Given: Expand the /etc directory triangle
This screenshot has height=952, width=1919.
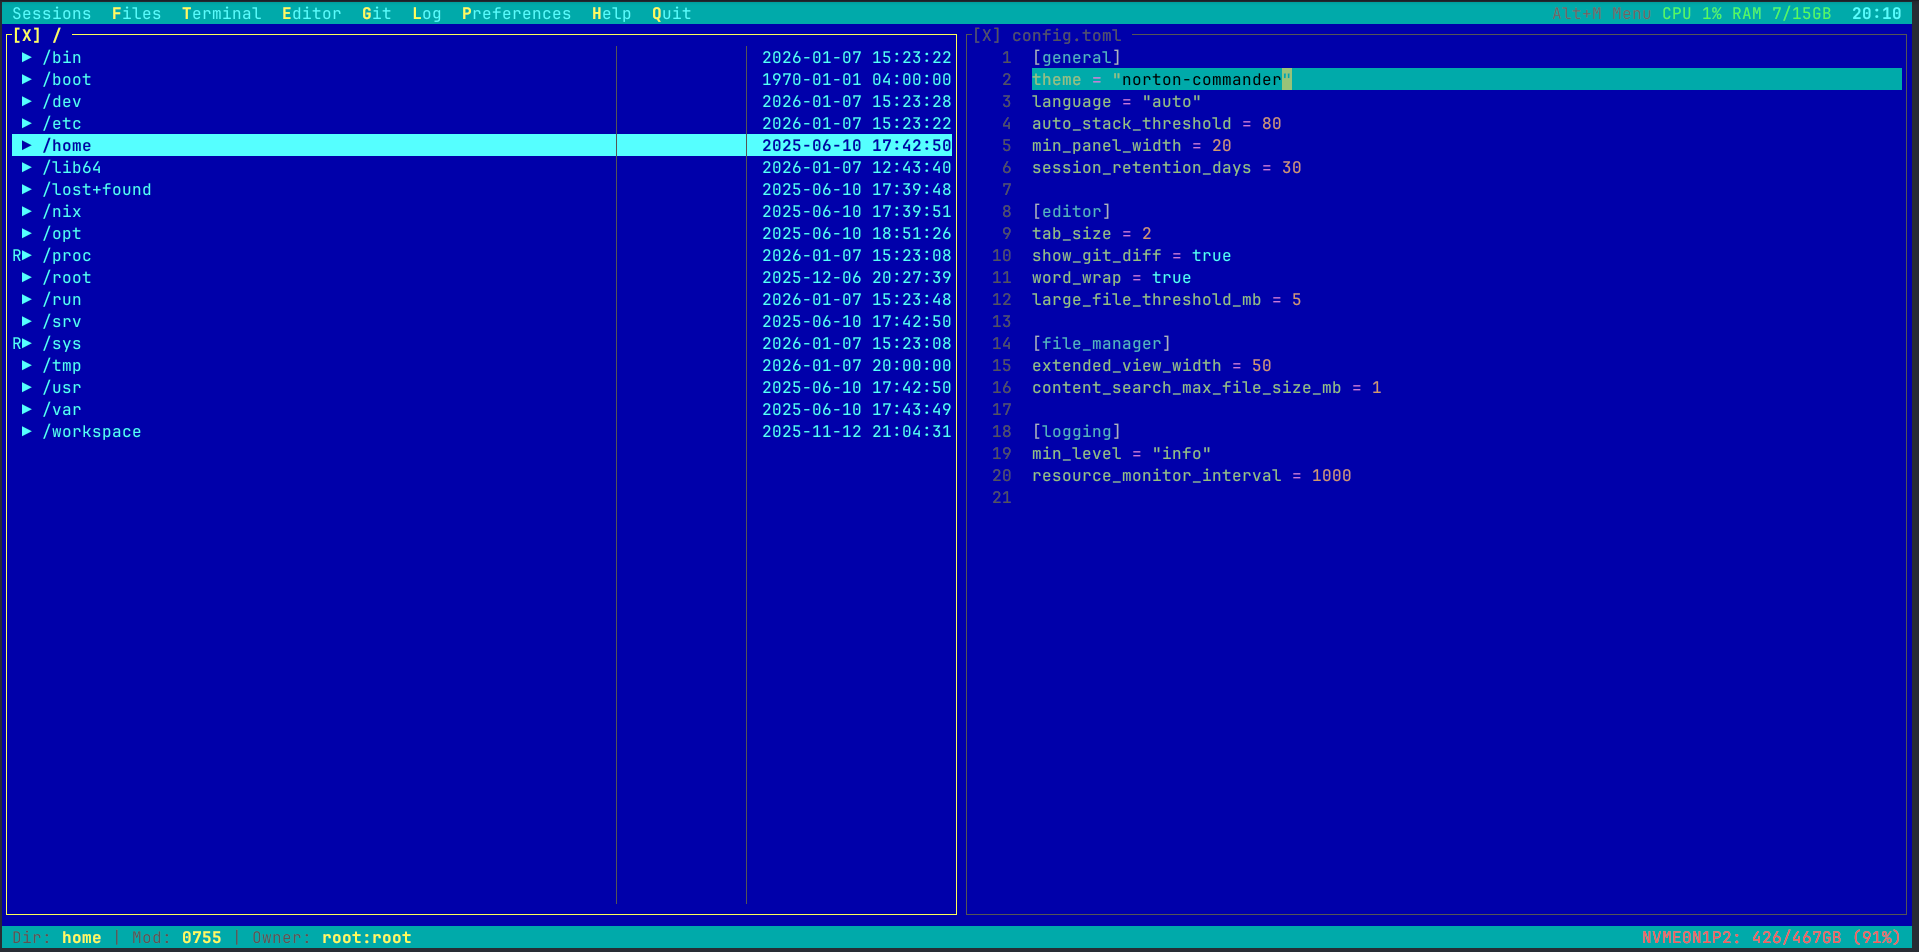Looking at the screenshot, I should [27, 123].
